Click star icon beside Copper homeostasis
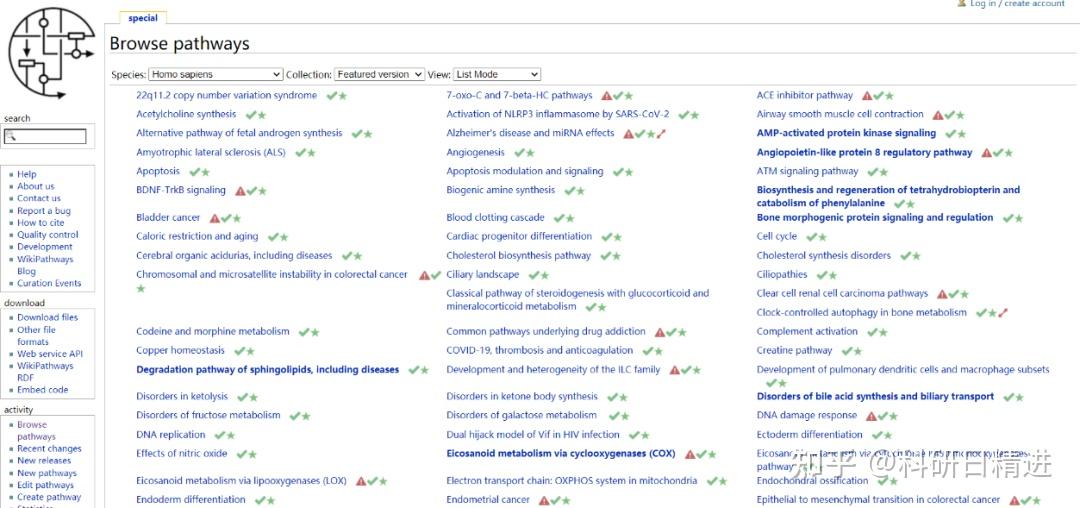 [250, 351]
